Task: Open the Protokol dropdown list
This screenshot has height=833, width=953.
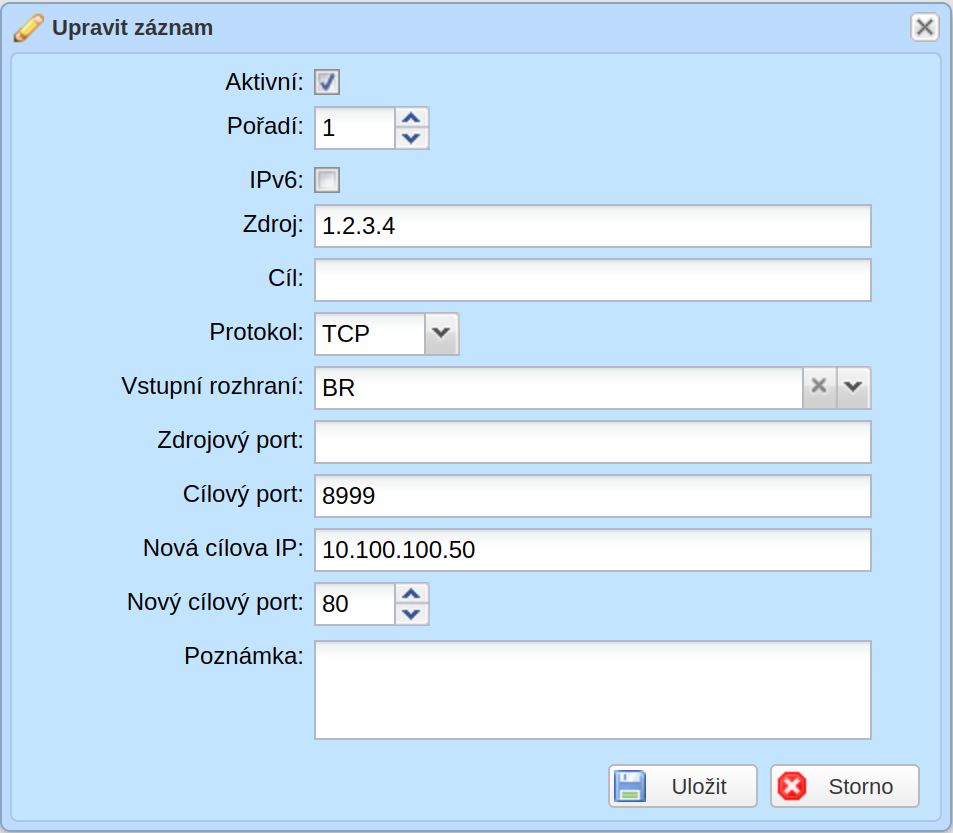Action: [x=441, y=334]
